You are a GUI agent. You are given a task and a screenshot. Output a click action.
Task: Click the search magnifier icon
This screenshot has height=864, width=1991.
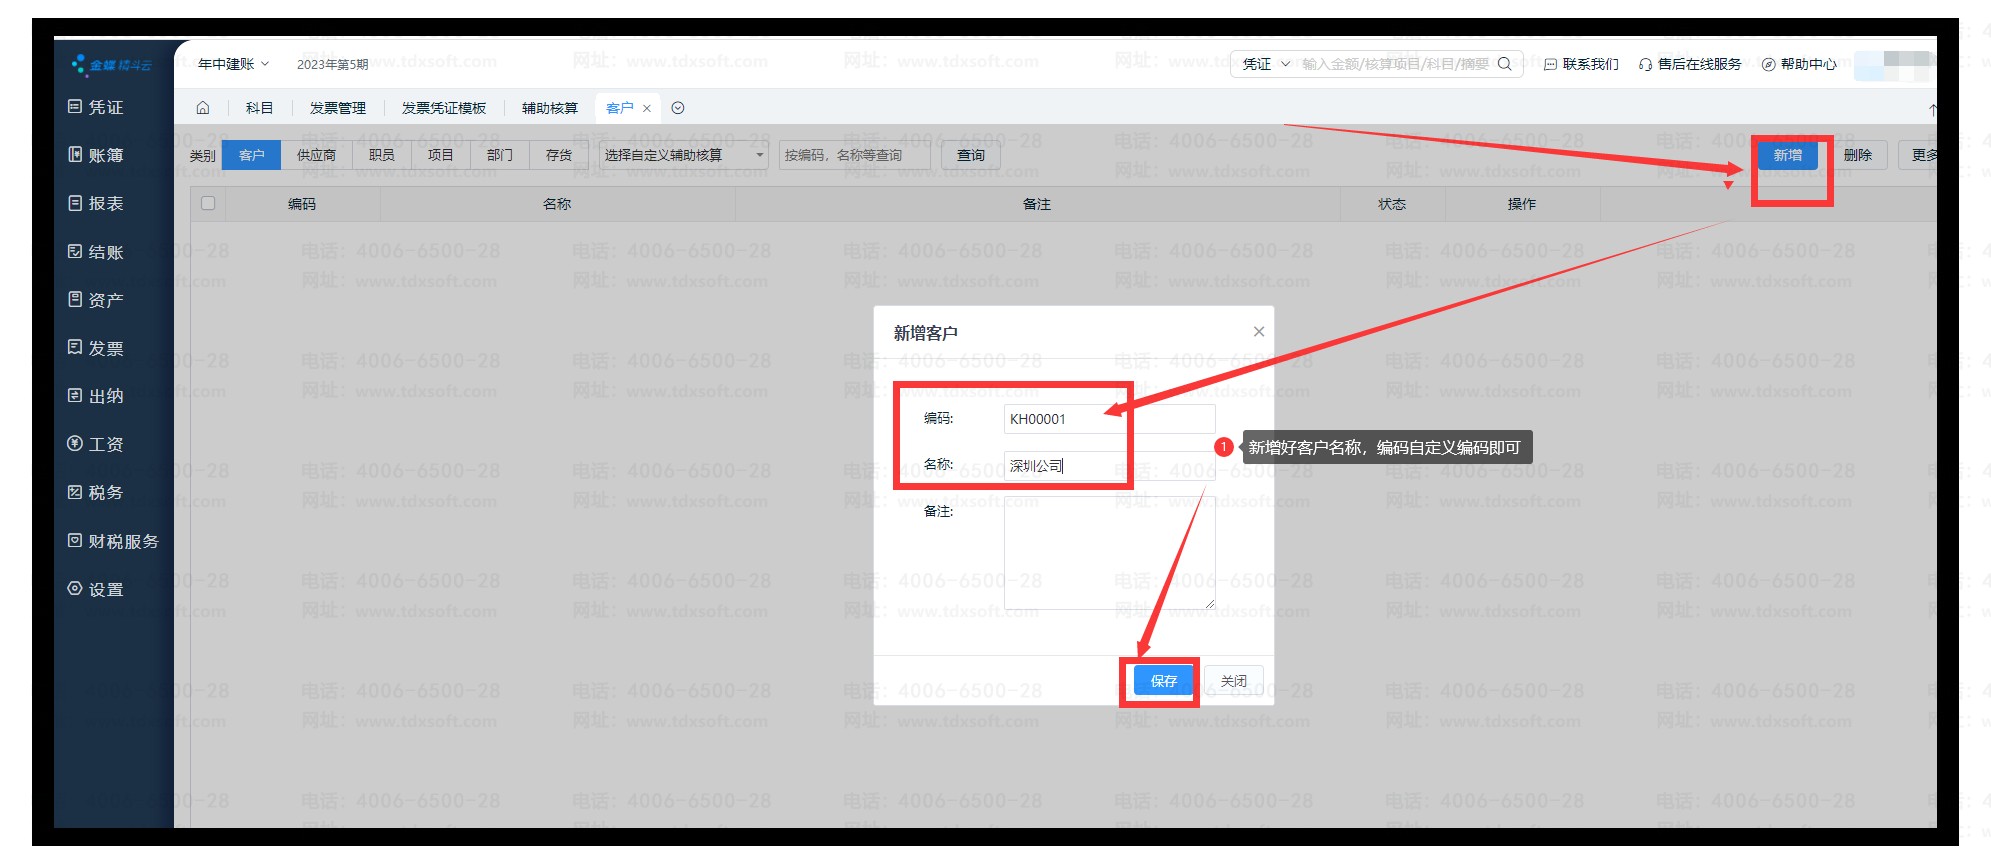[x=1504, y=64]
